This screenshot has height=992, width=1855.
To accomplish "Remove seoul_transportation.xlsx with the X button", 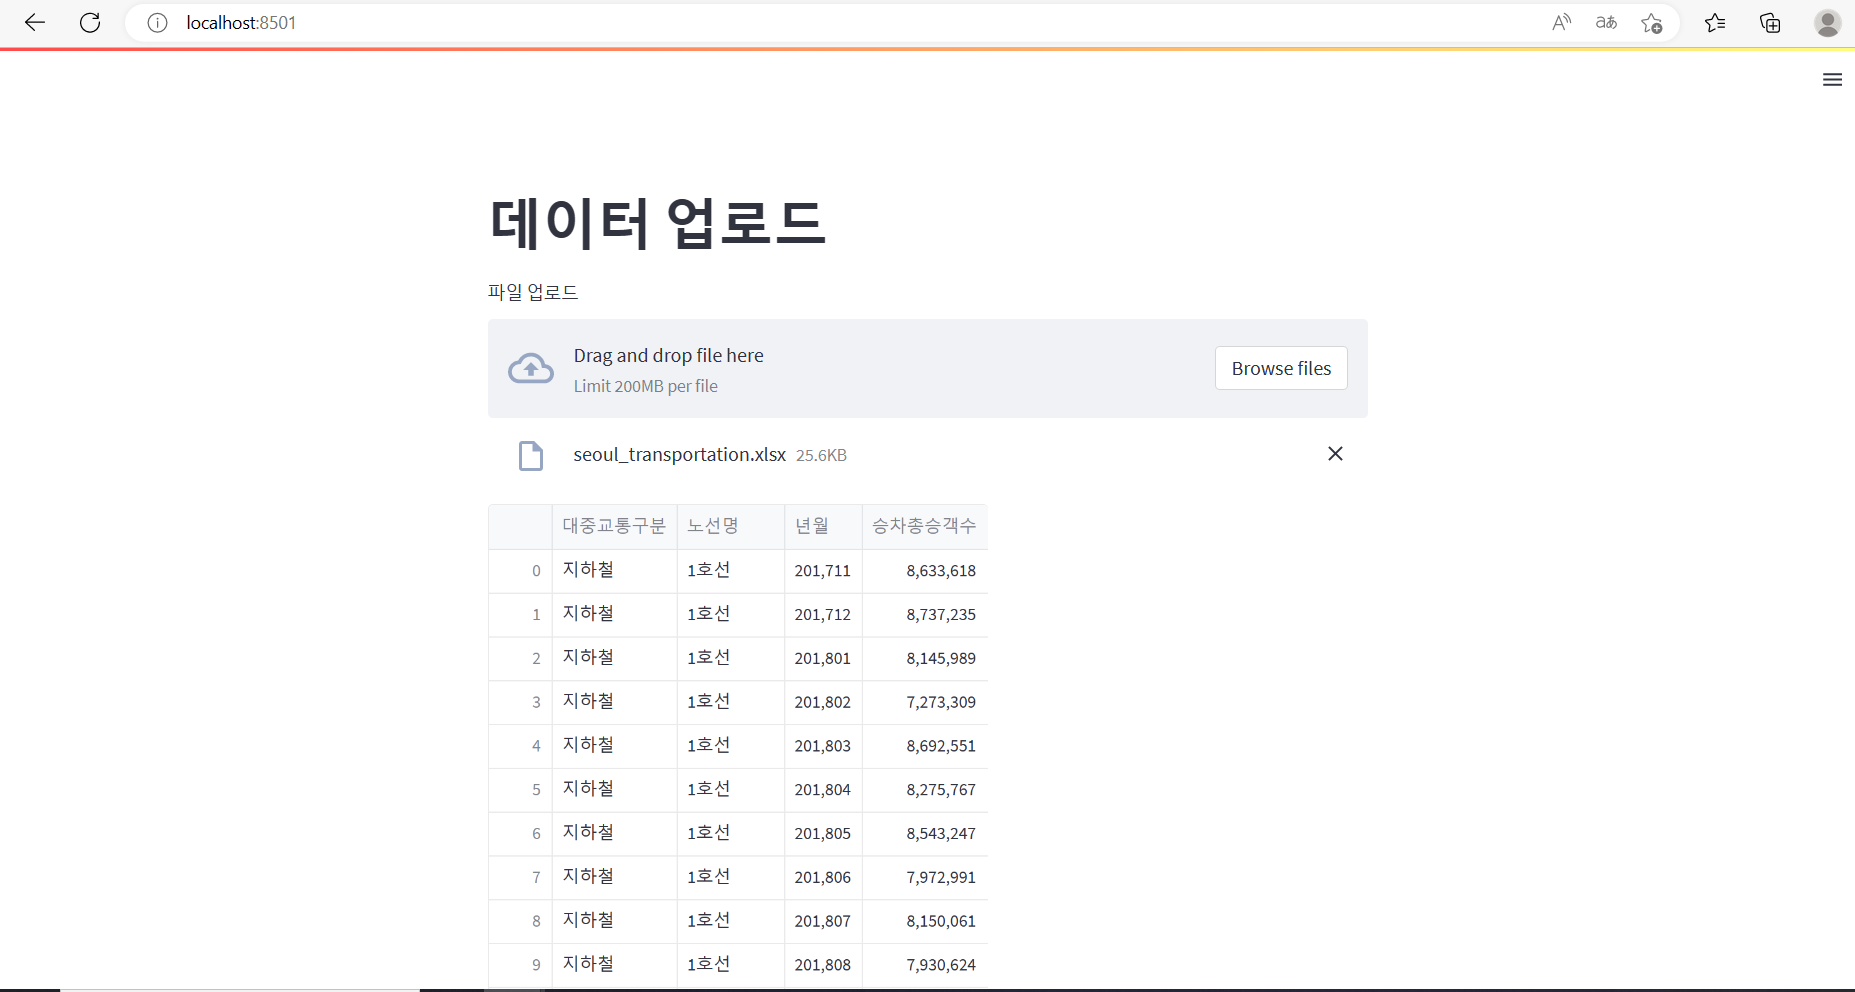I will (1335, 454).
